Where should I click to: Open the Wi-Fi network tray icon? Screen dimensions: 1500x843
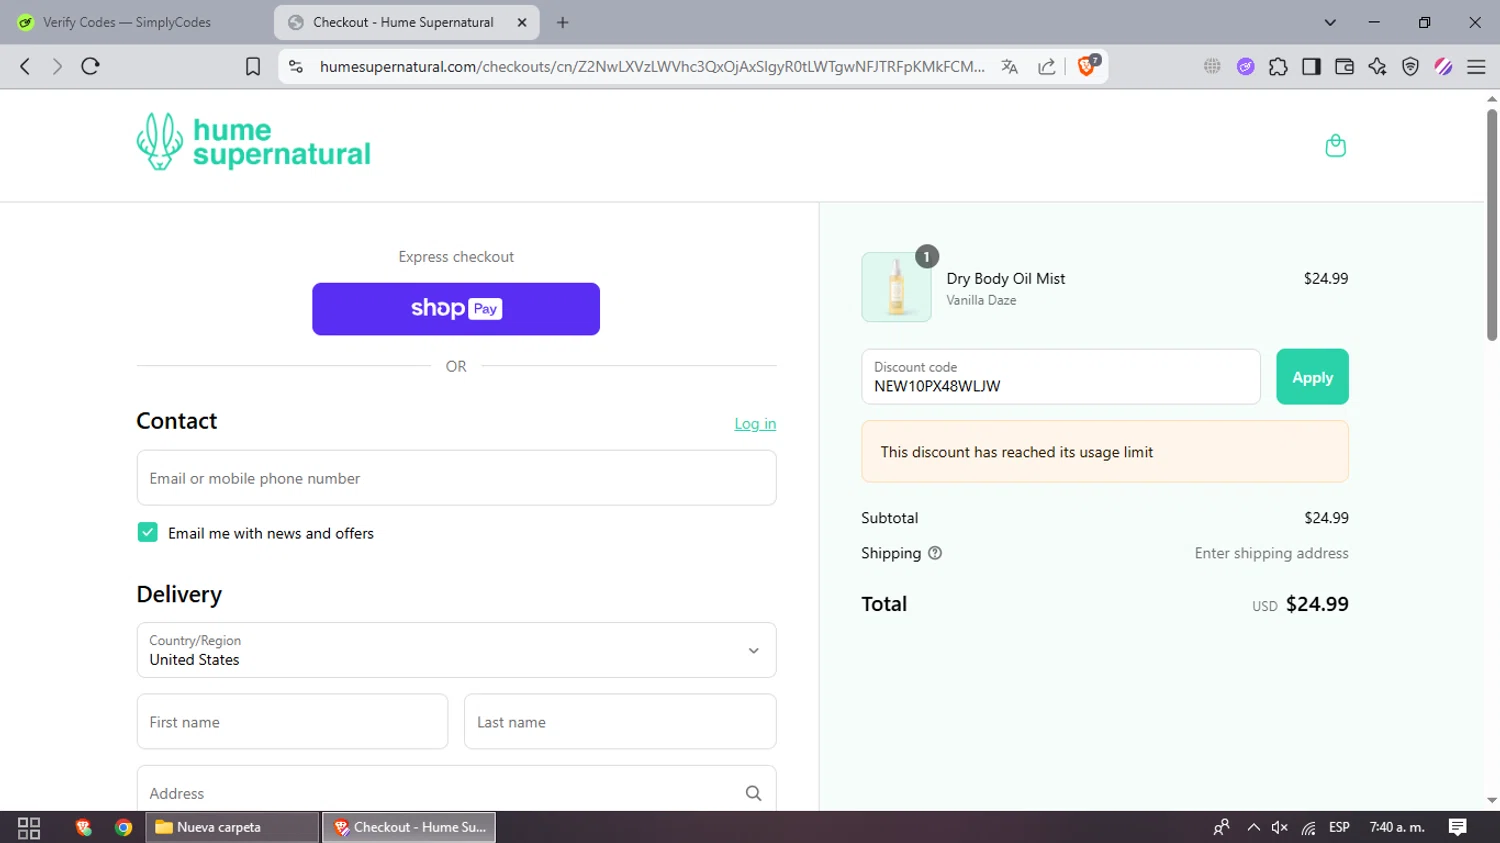click(1308, 827)
